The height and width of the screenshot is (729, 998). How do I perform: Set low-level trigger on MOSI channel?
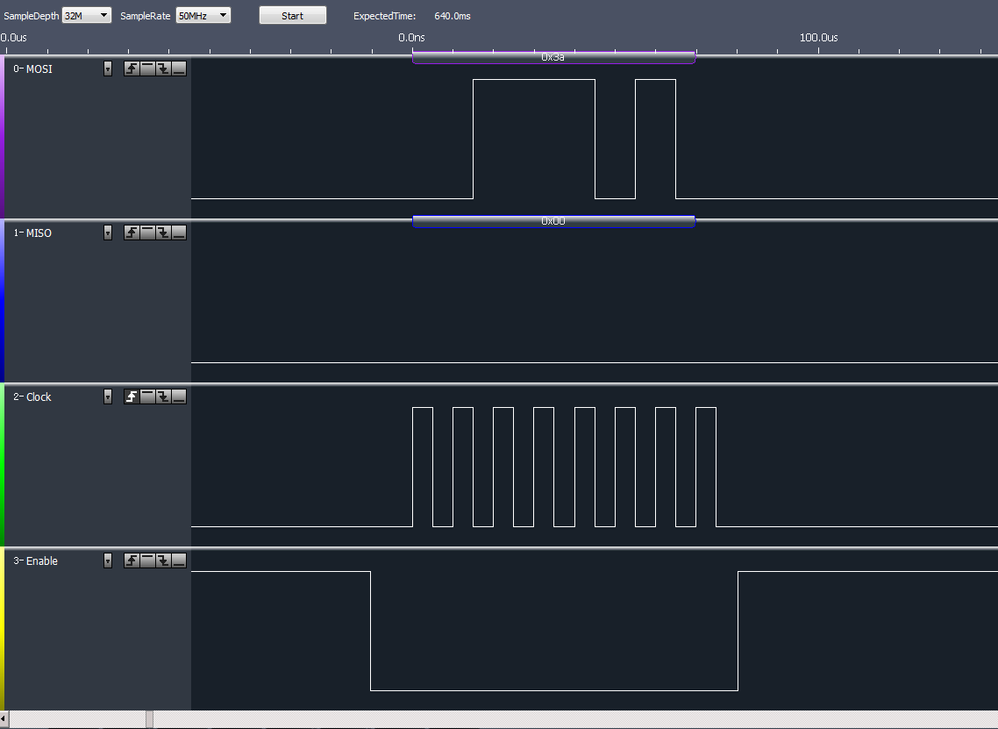179,69
